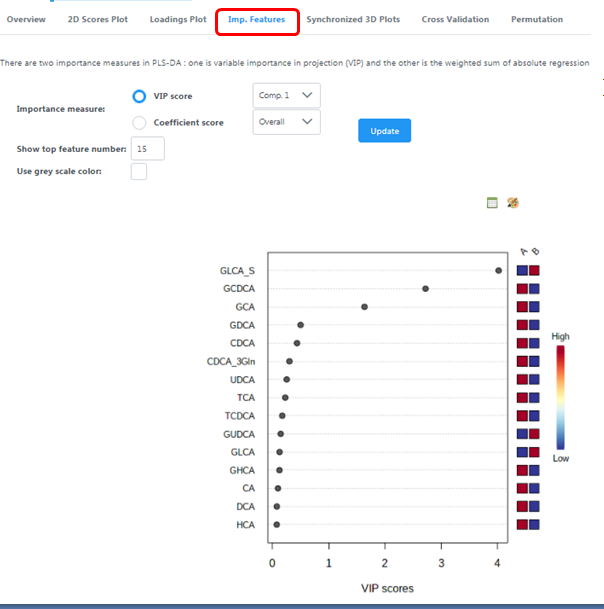
Task: Select the Coefficient score radio button
Action: point(140,122)
